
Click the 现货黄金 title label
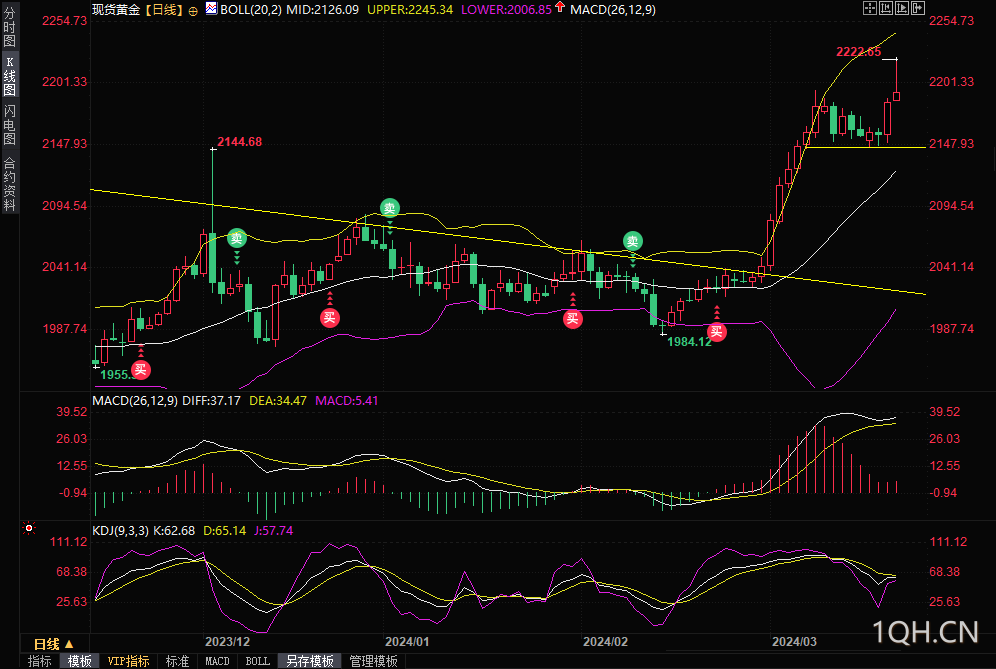116,10
